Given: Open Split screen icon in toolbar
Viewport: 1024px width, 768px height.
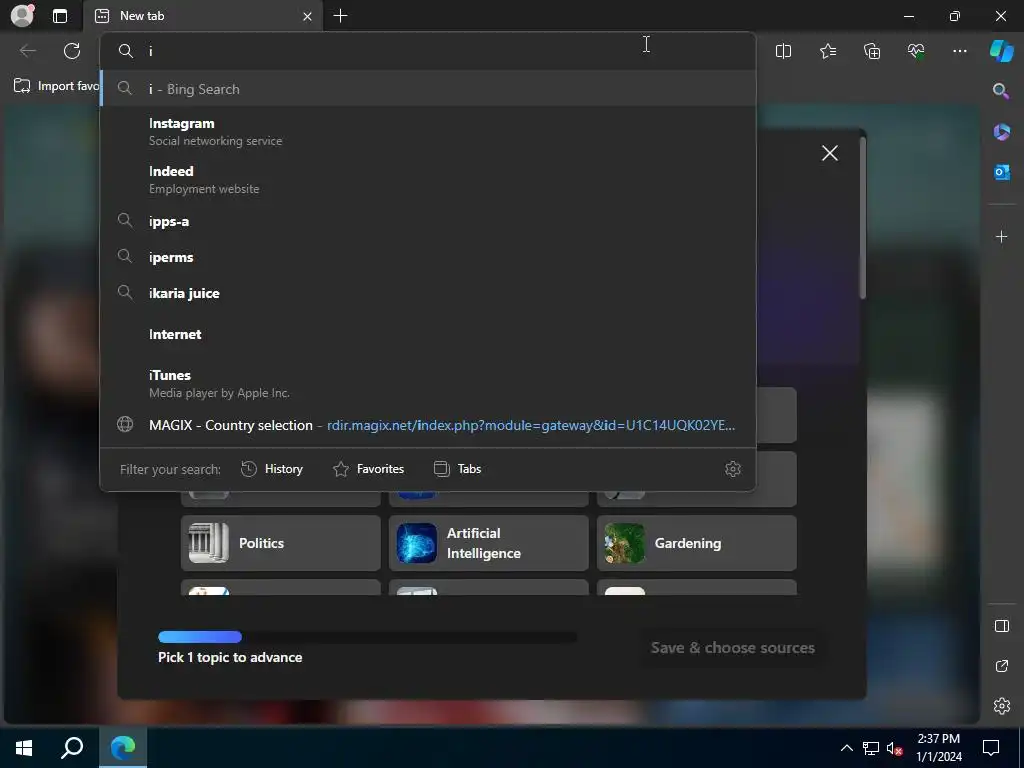Looking at the screenshot, I should [783, 51].
